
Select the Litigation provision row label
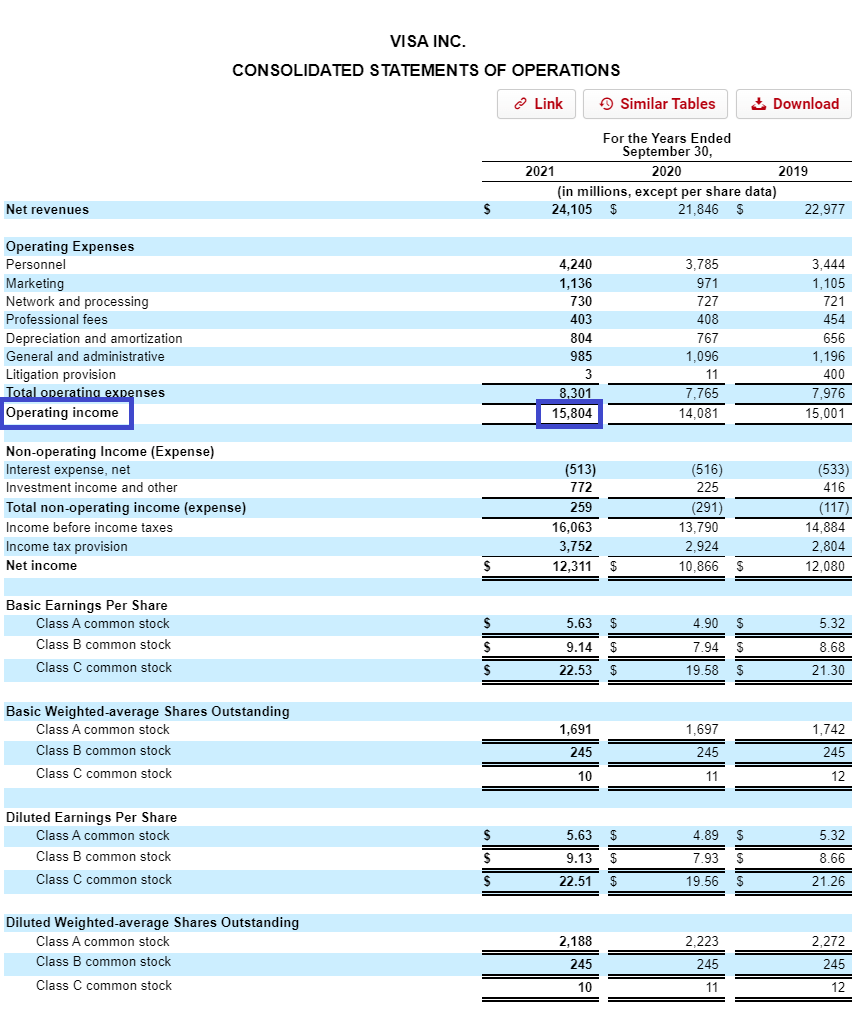(61, 375)
